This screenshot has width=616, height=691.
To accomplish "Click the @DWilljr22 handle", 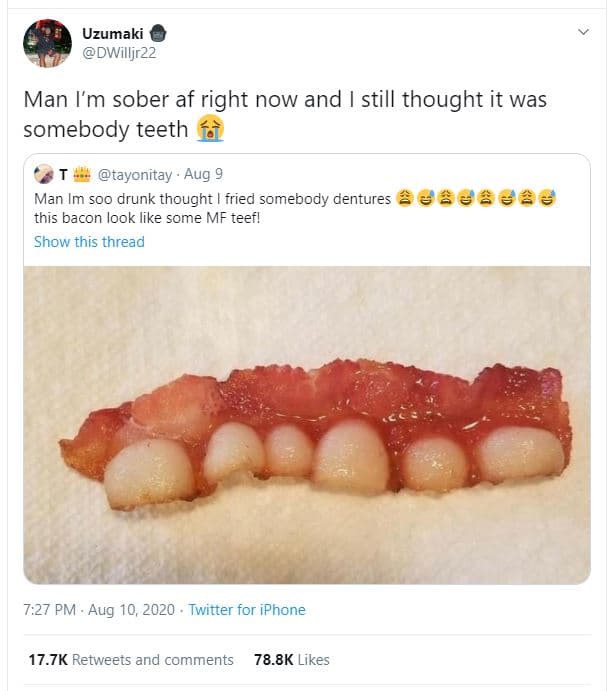I will [x=119, y=53].
